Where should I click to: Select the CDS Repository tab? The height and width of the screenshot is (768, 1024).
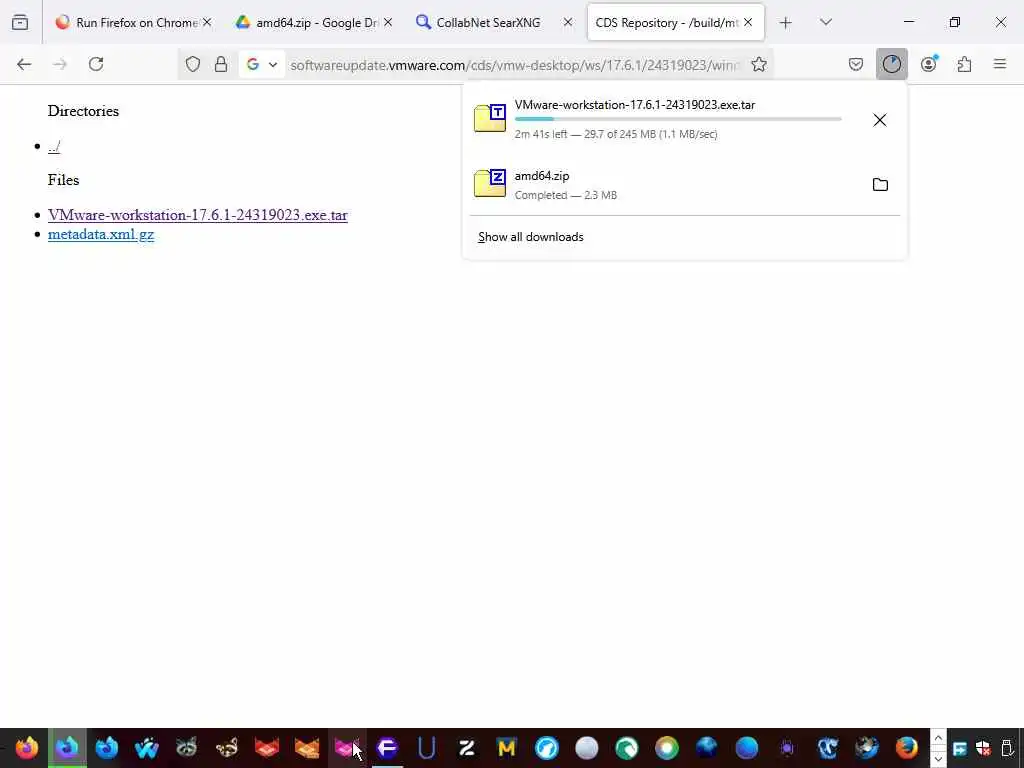[x=675, y=23]
